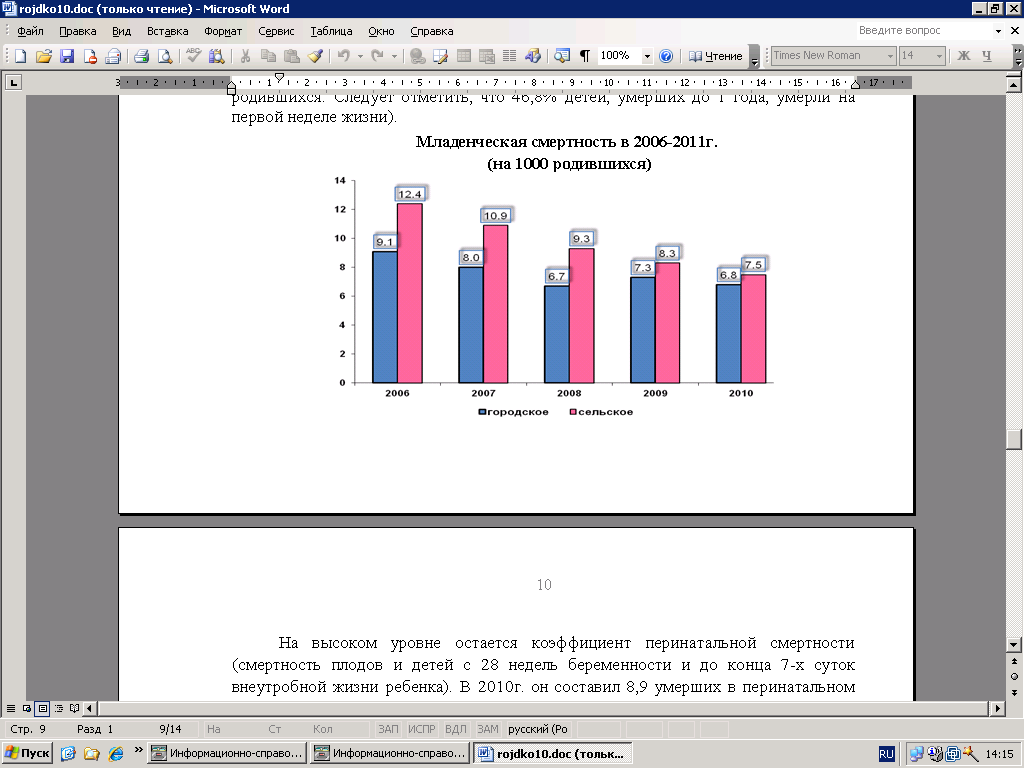Click the first line indent marker on ruler
Screen dimensions: 1024x768
[280, 78]
